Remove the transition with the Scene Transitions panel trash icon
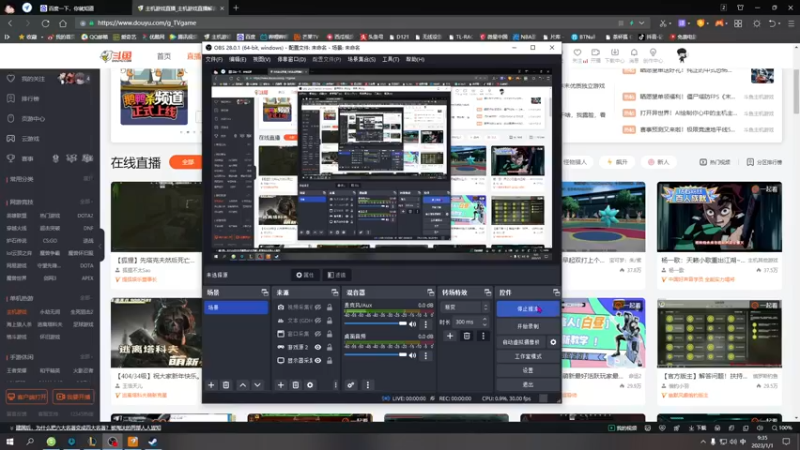This screenshot has height=450, width=800. [x=466, y=336]
